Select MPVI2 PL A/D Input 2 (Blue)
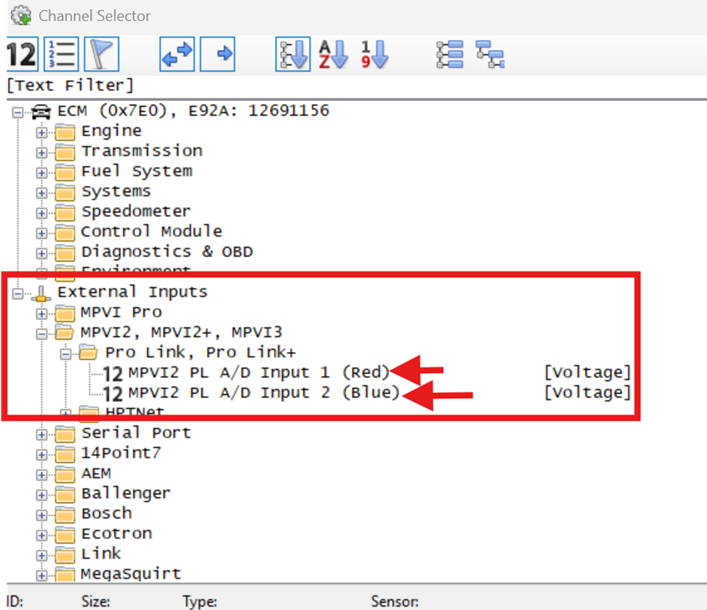Screen dimensions: 707x610 pyautogui.click(x=263, y=393)
